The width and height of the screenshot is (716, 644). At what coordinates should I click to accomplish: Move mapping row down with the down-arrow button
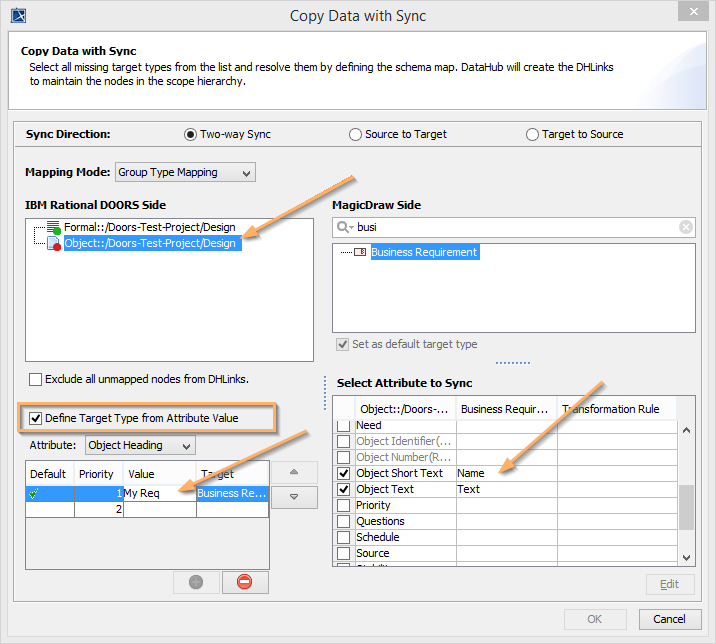click(x=294, y=497)
